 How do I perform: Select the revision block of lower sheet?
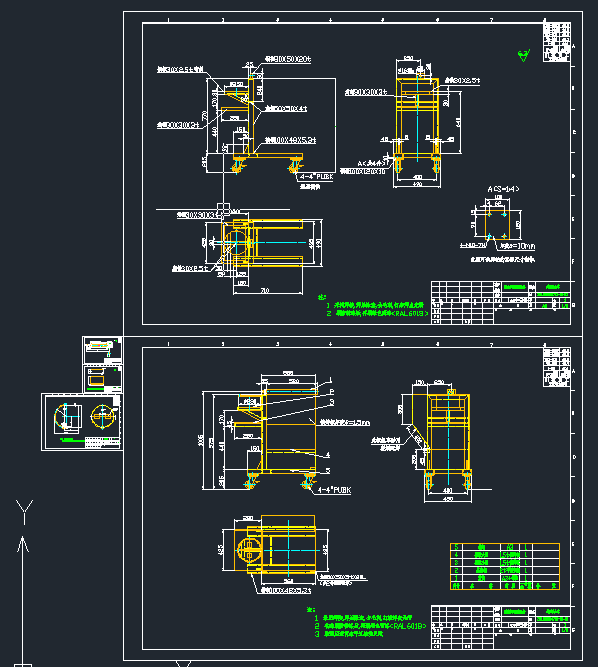pos(556,367)
